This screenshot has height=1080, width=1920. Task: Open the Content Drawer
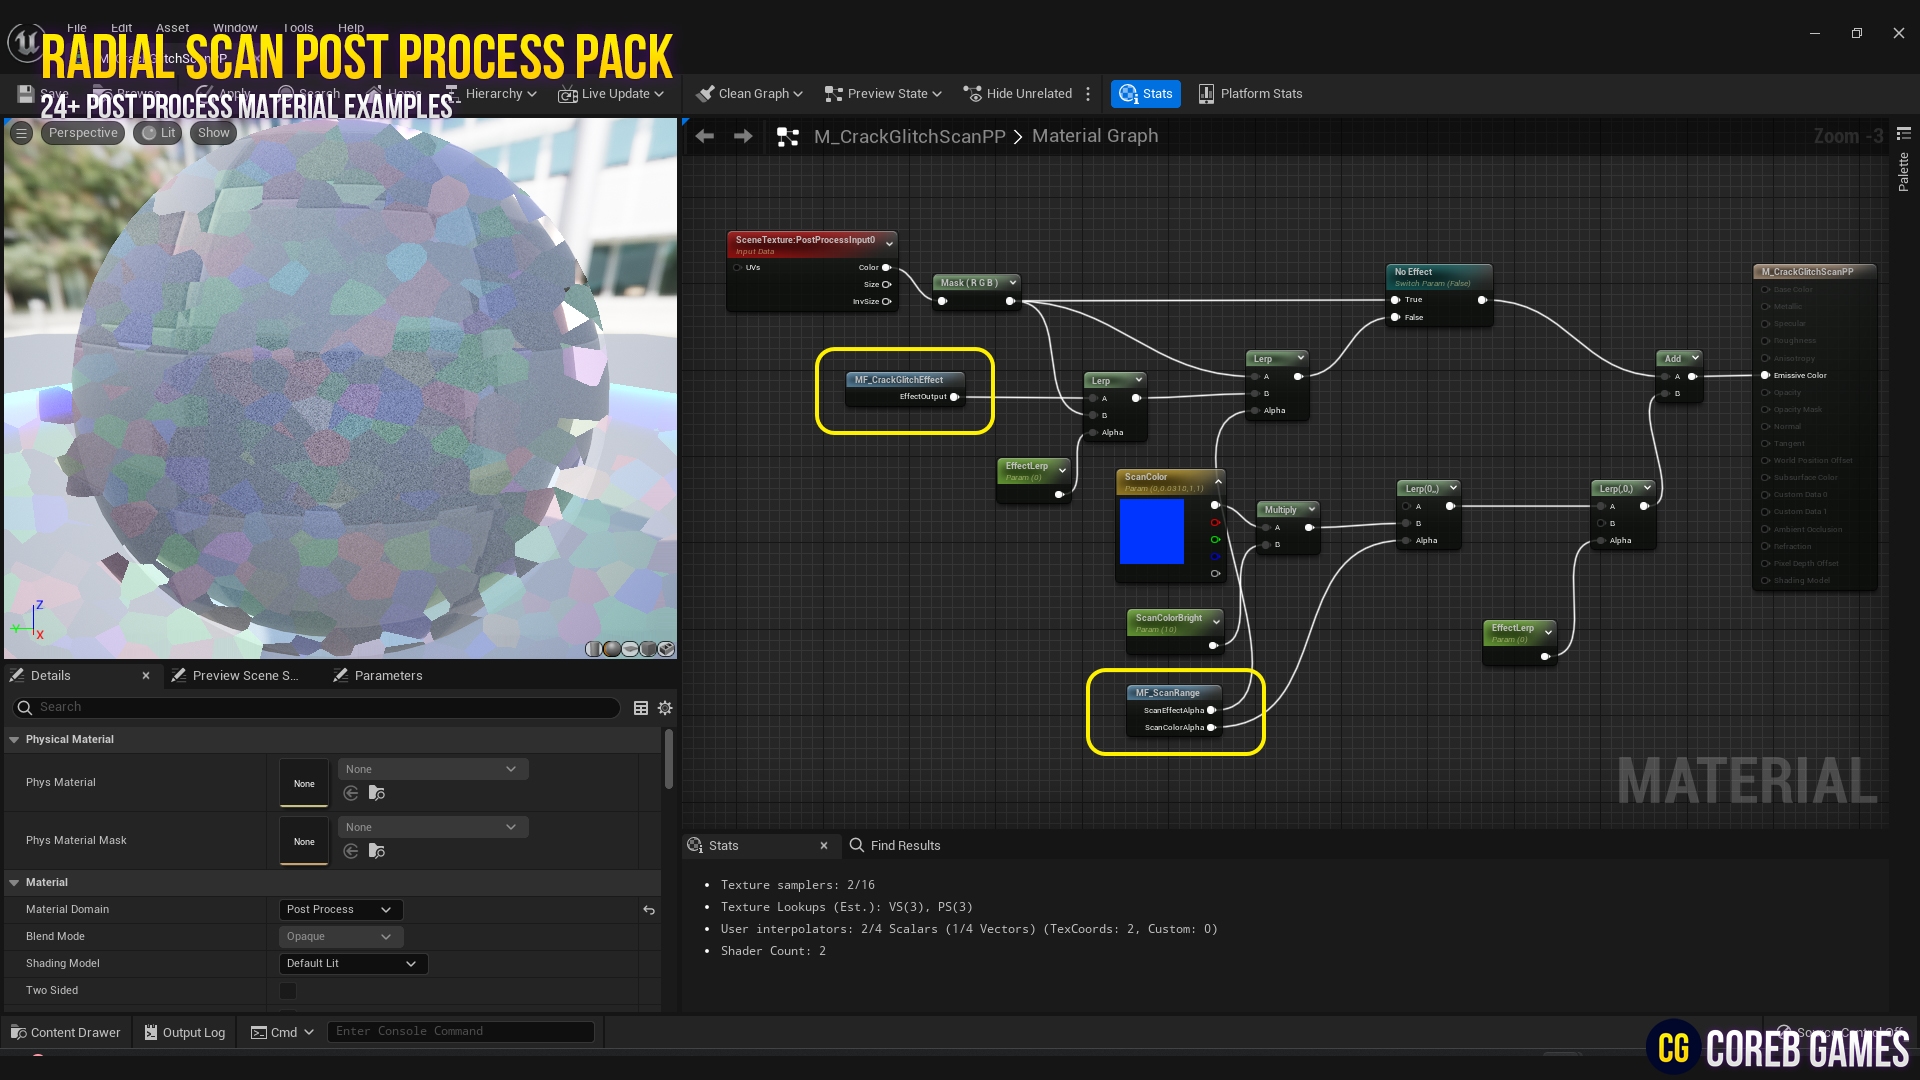tap(65, 1032)
